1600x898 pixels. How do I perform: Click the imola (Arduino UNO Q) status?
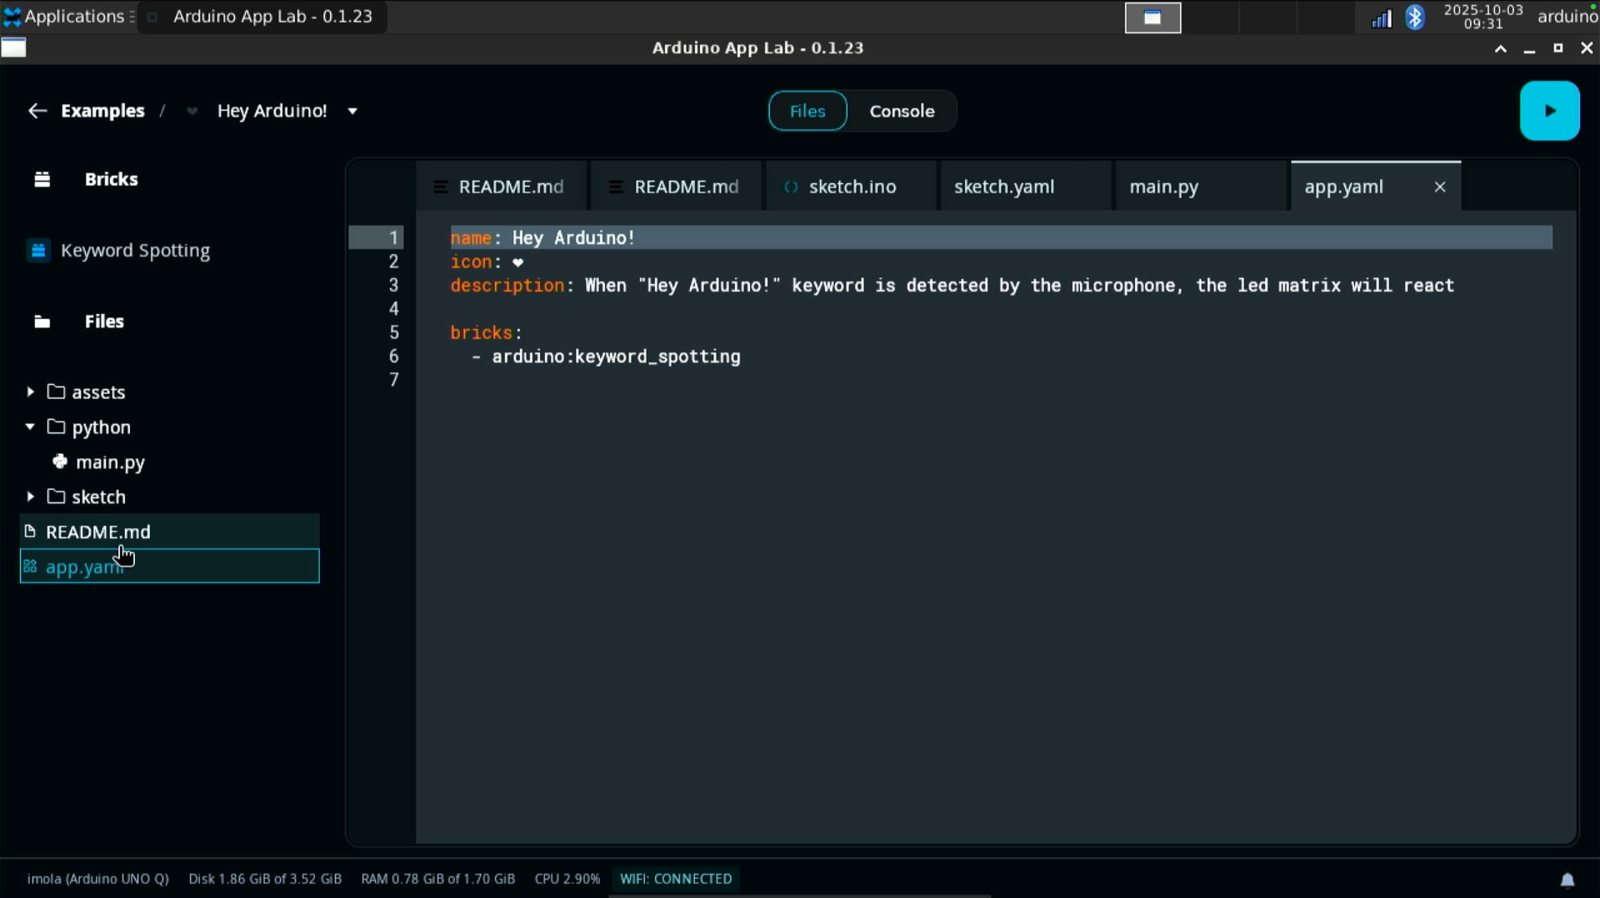pos(98,879)
